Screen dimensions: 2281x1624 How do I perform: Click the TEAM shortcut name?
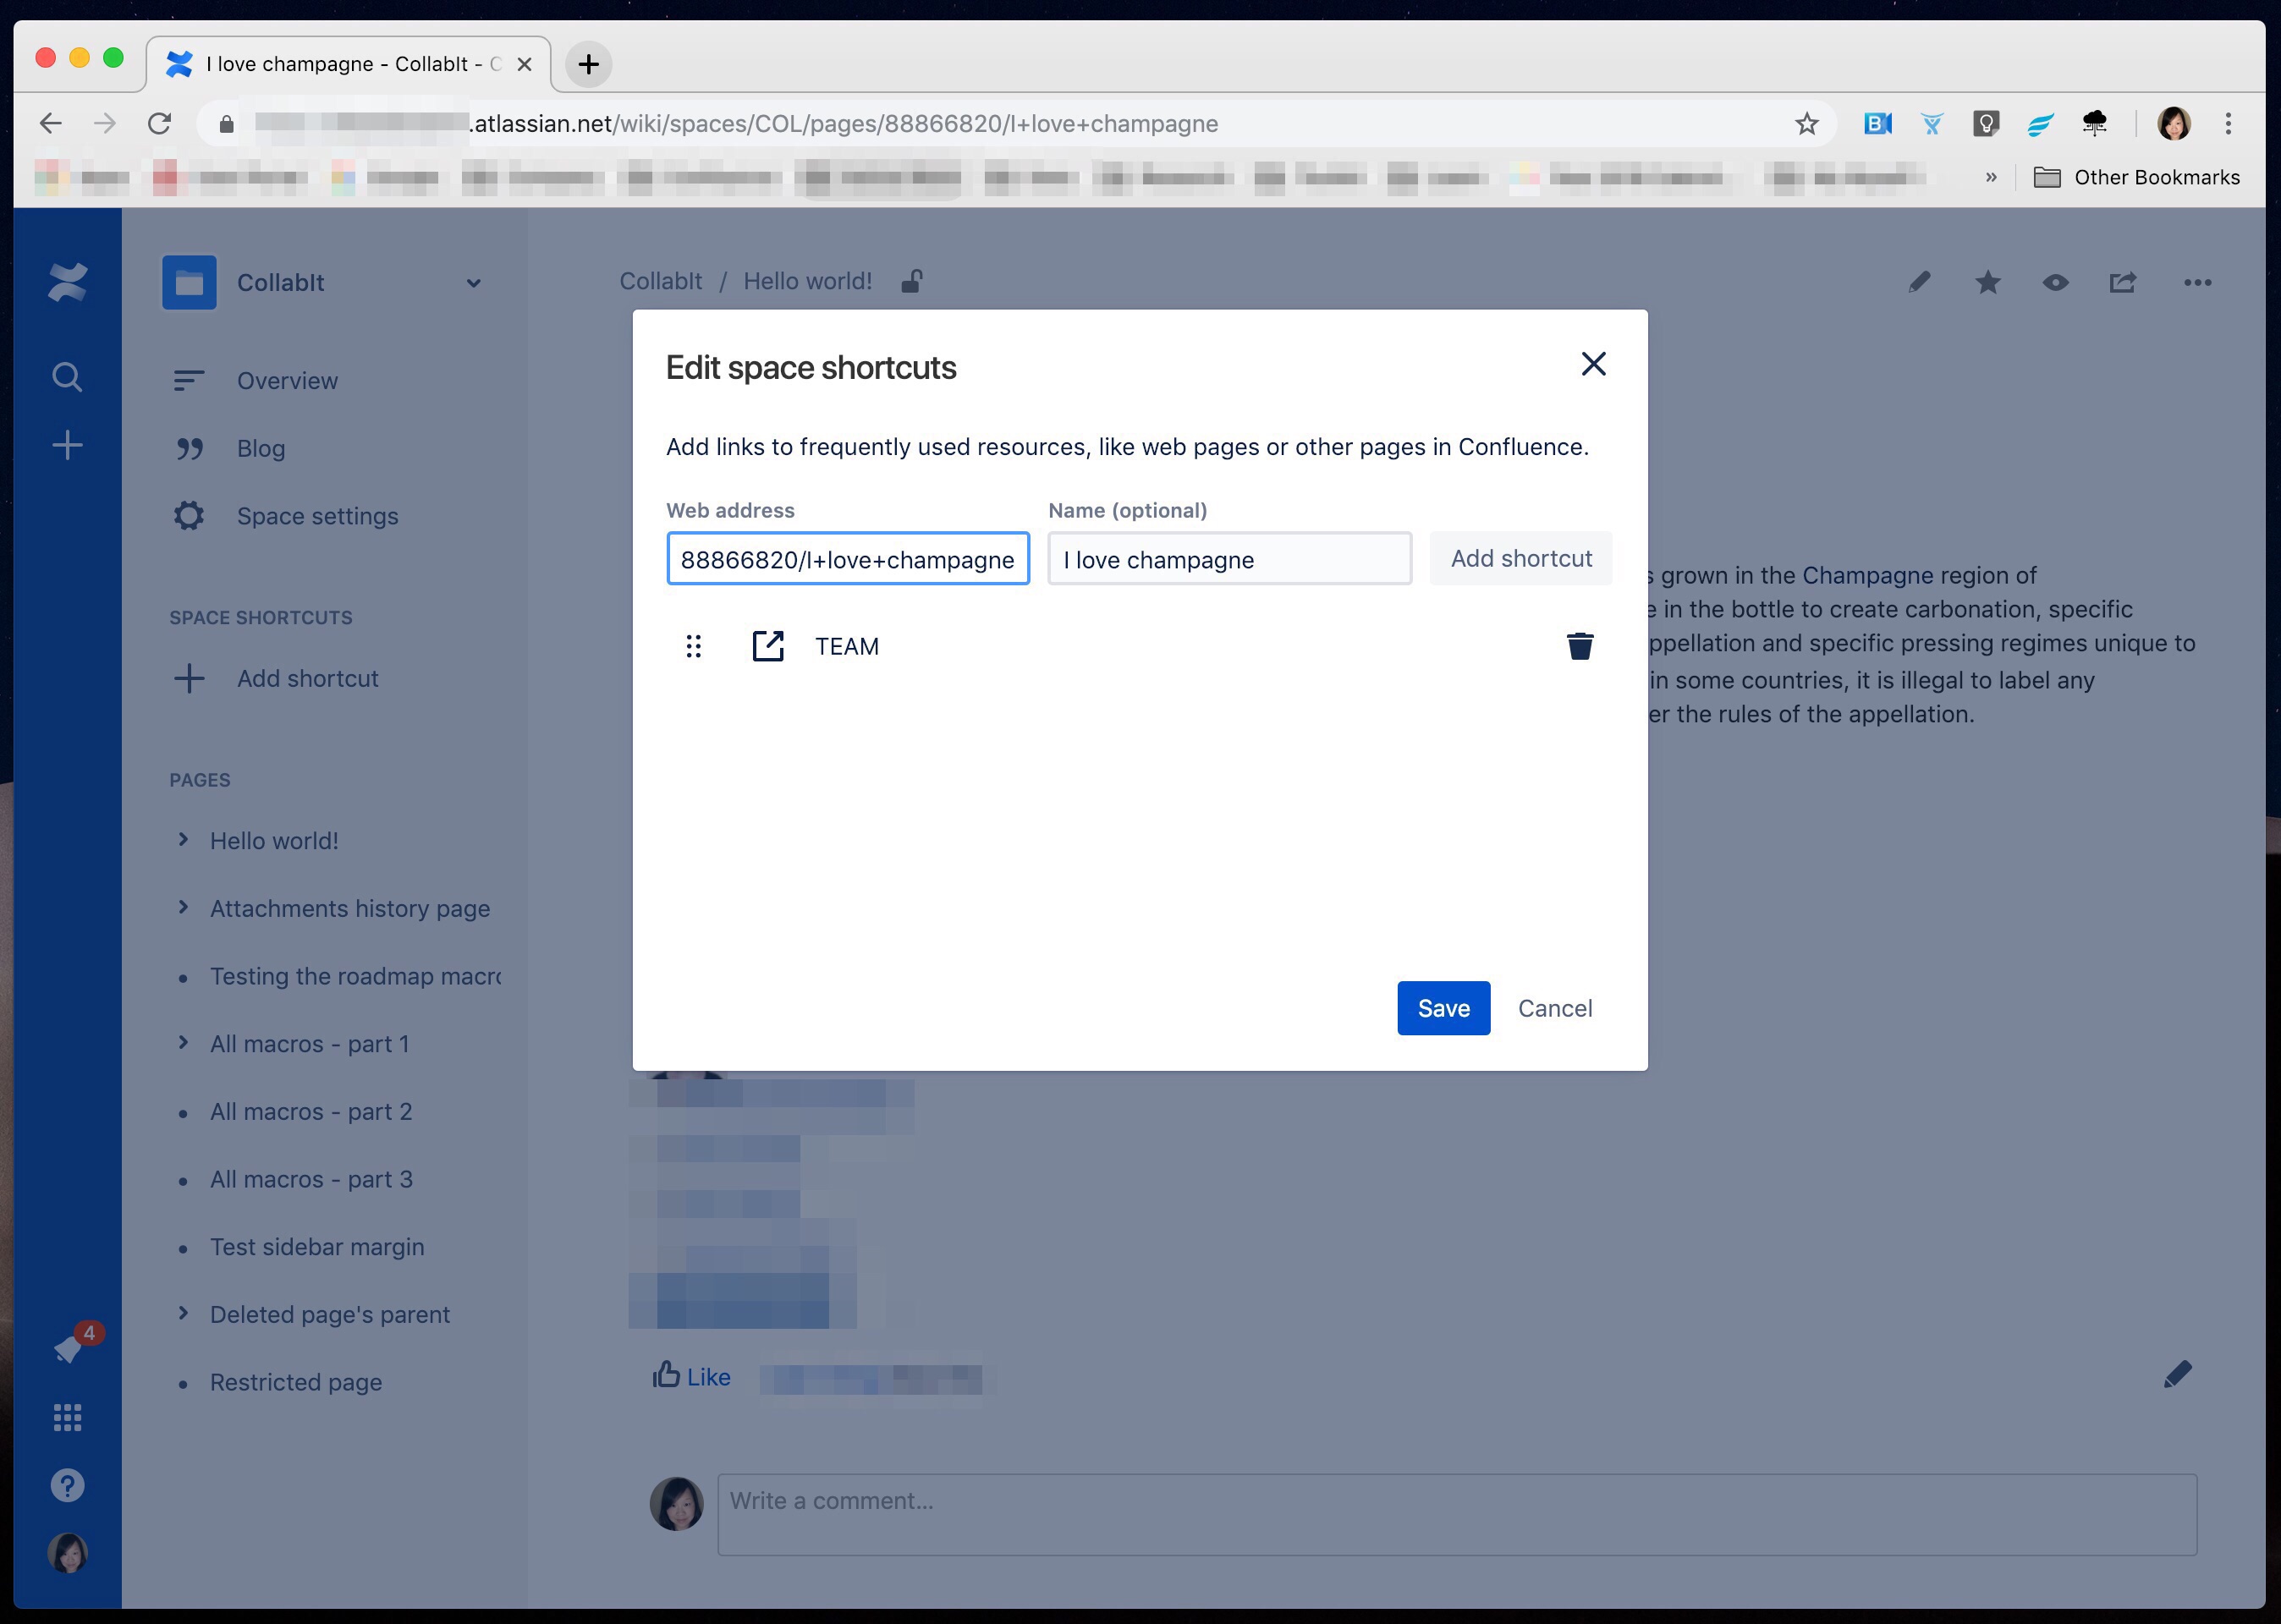pos(846,646)
